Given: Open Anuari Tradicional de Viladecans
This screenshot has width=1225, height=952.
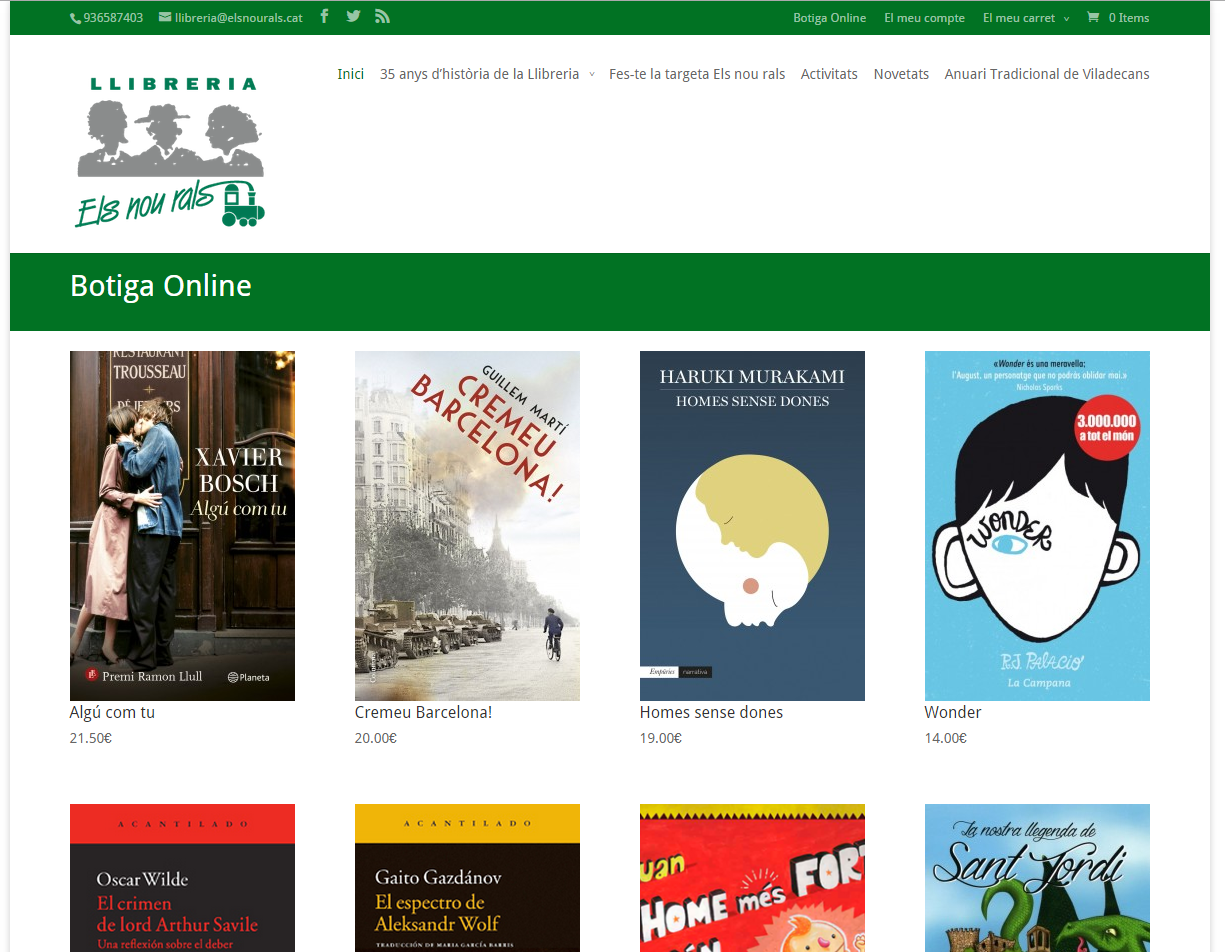Looking at the screenshot, I should click(x=1047, y=74).
